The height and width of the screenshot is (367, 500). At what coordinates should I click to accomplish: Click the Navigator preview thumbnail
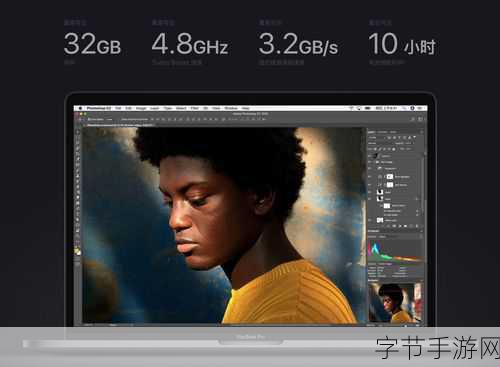(x=396, y=303)
